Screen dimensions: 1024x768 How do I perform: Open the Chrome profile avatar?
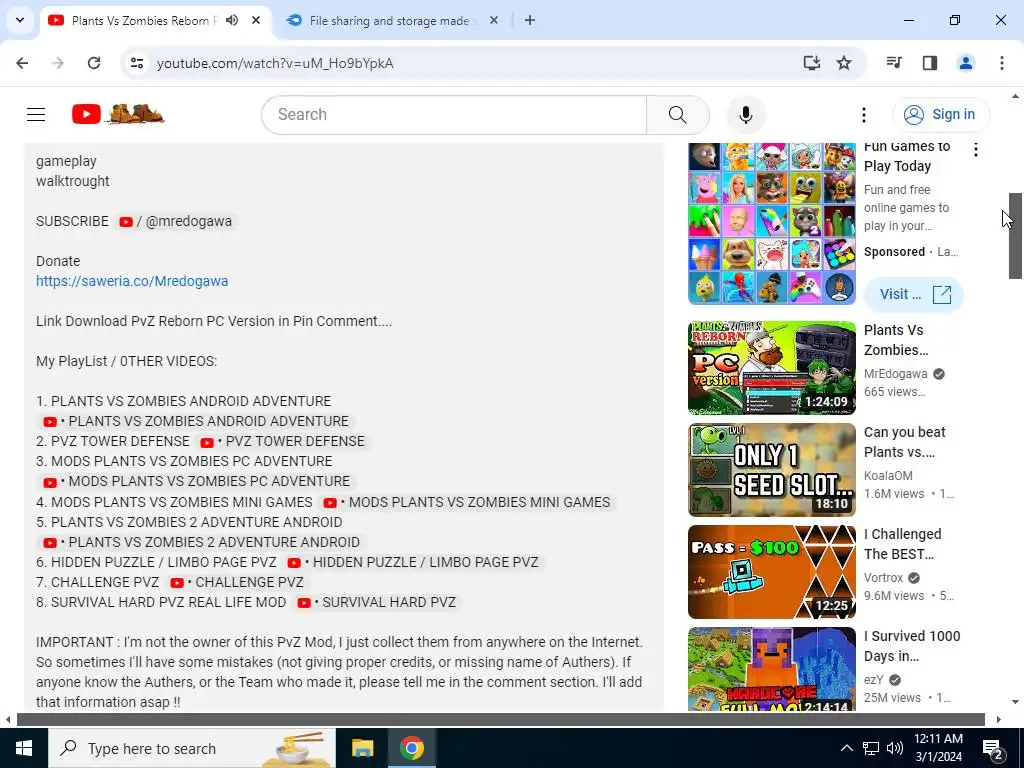[965, 63]
